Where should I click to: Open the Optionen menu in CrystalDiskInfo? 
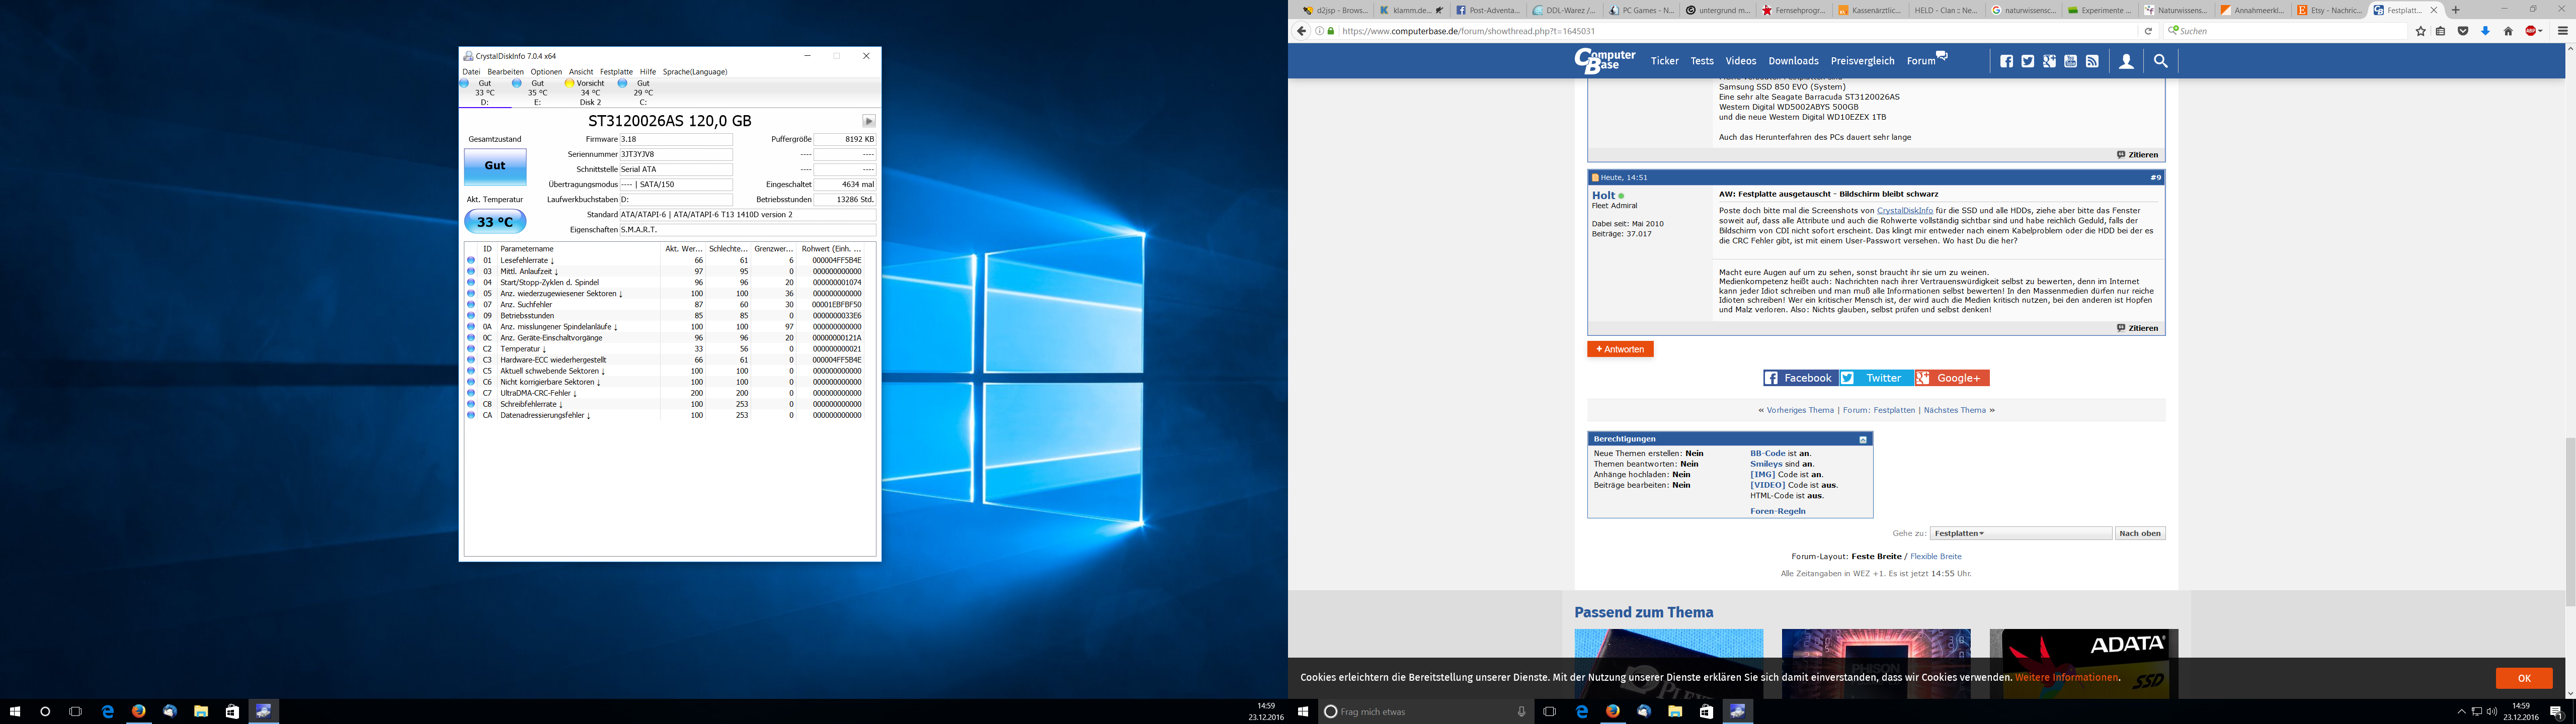(x=546, y=72)
